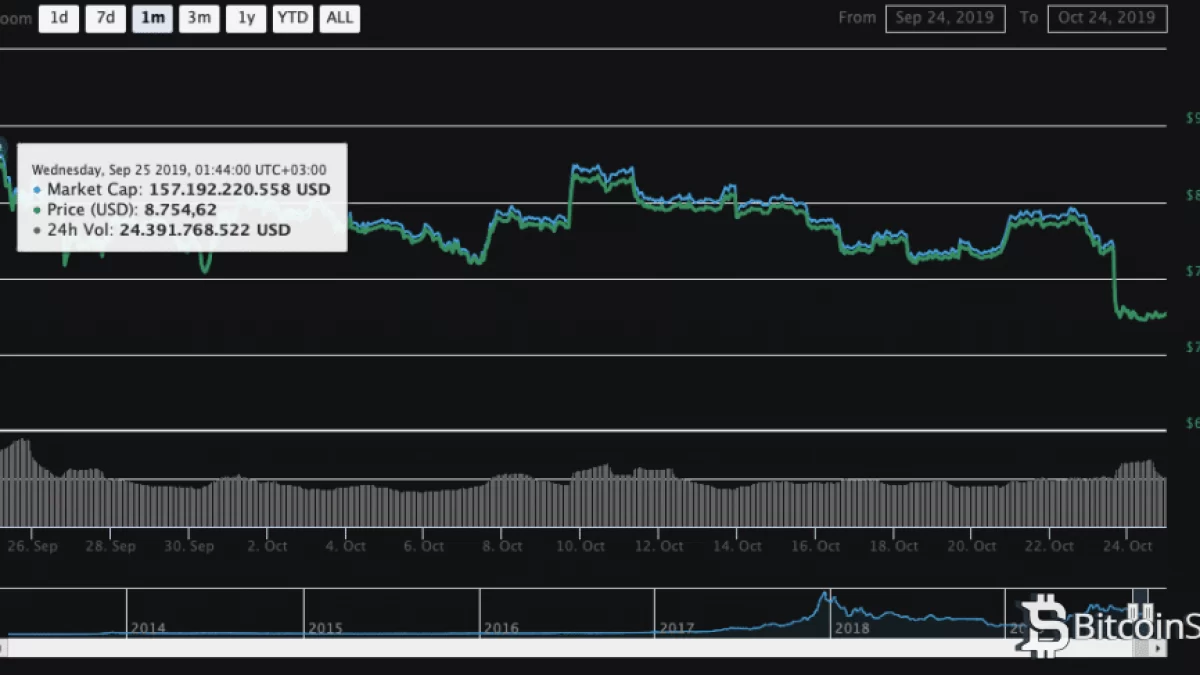Show ALL historical data
This screenshot has height=675, width=1200.
click(340, 19)
